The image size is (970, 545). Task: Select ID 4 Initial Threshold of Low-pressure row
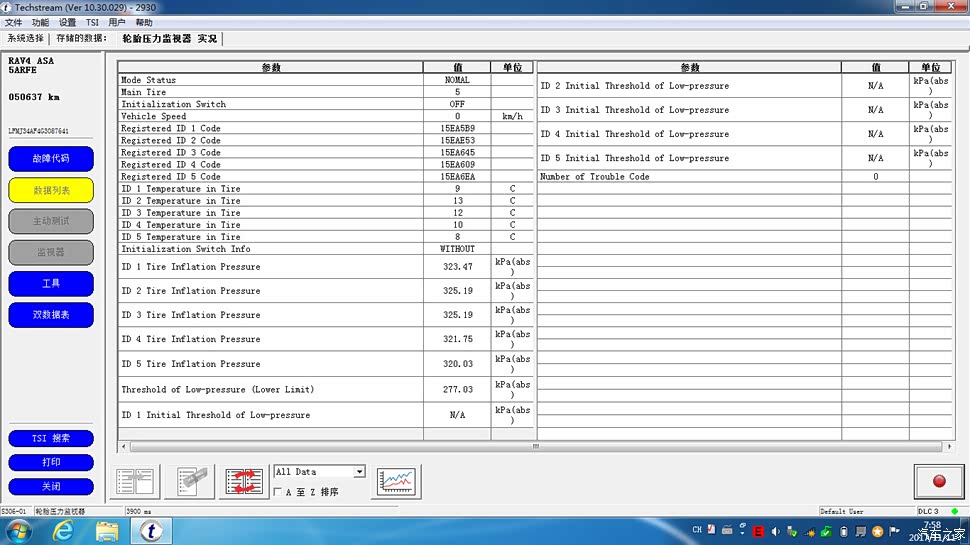click(x=744, y=134)
